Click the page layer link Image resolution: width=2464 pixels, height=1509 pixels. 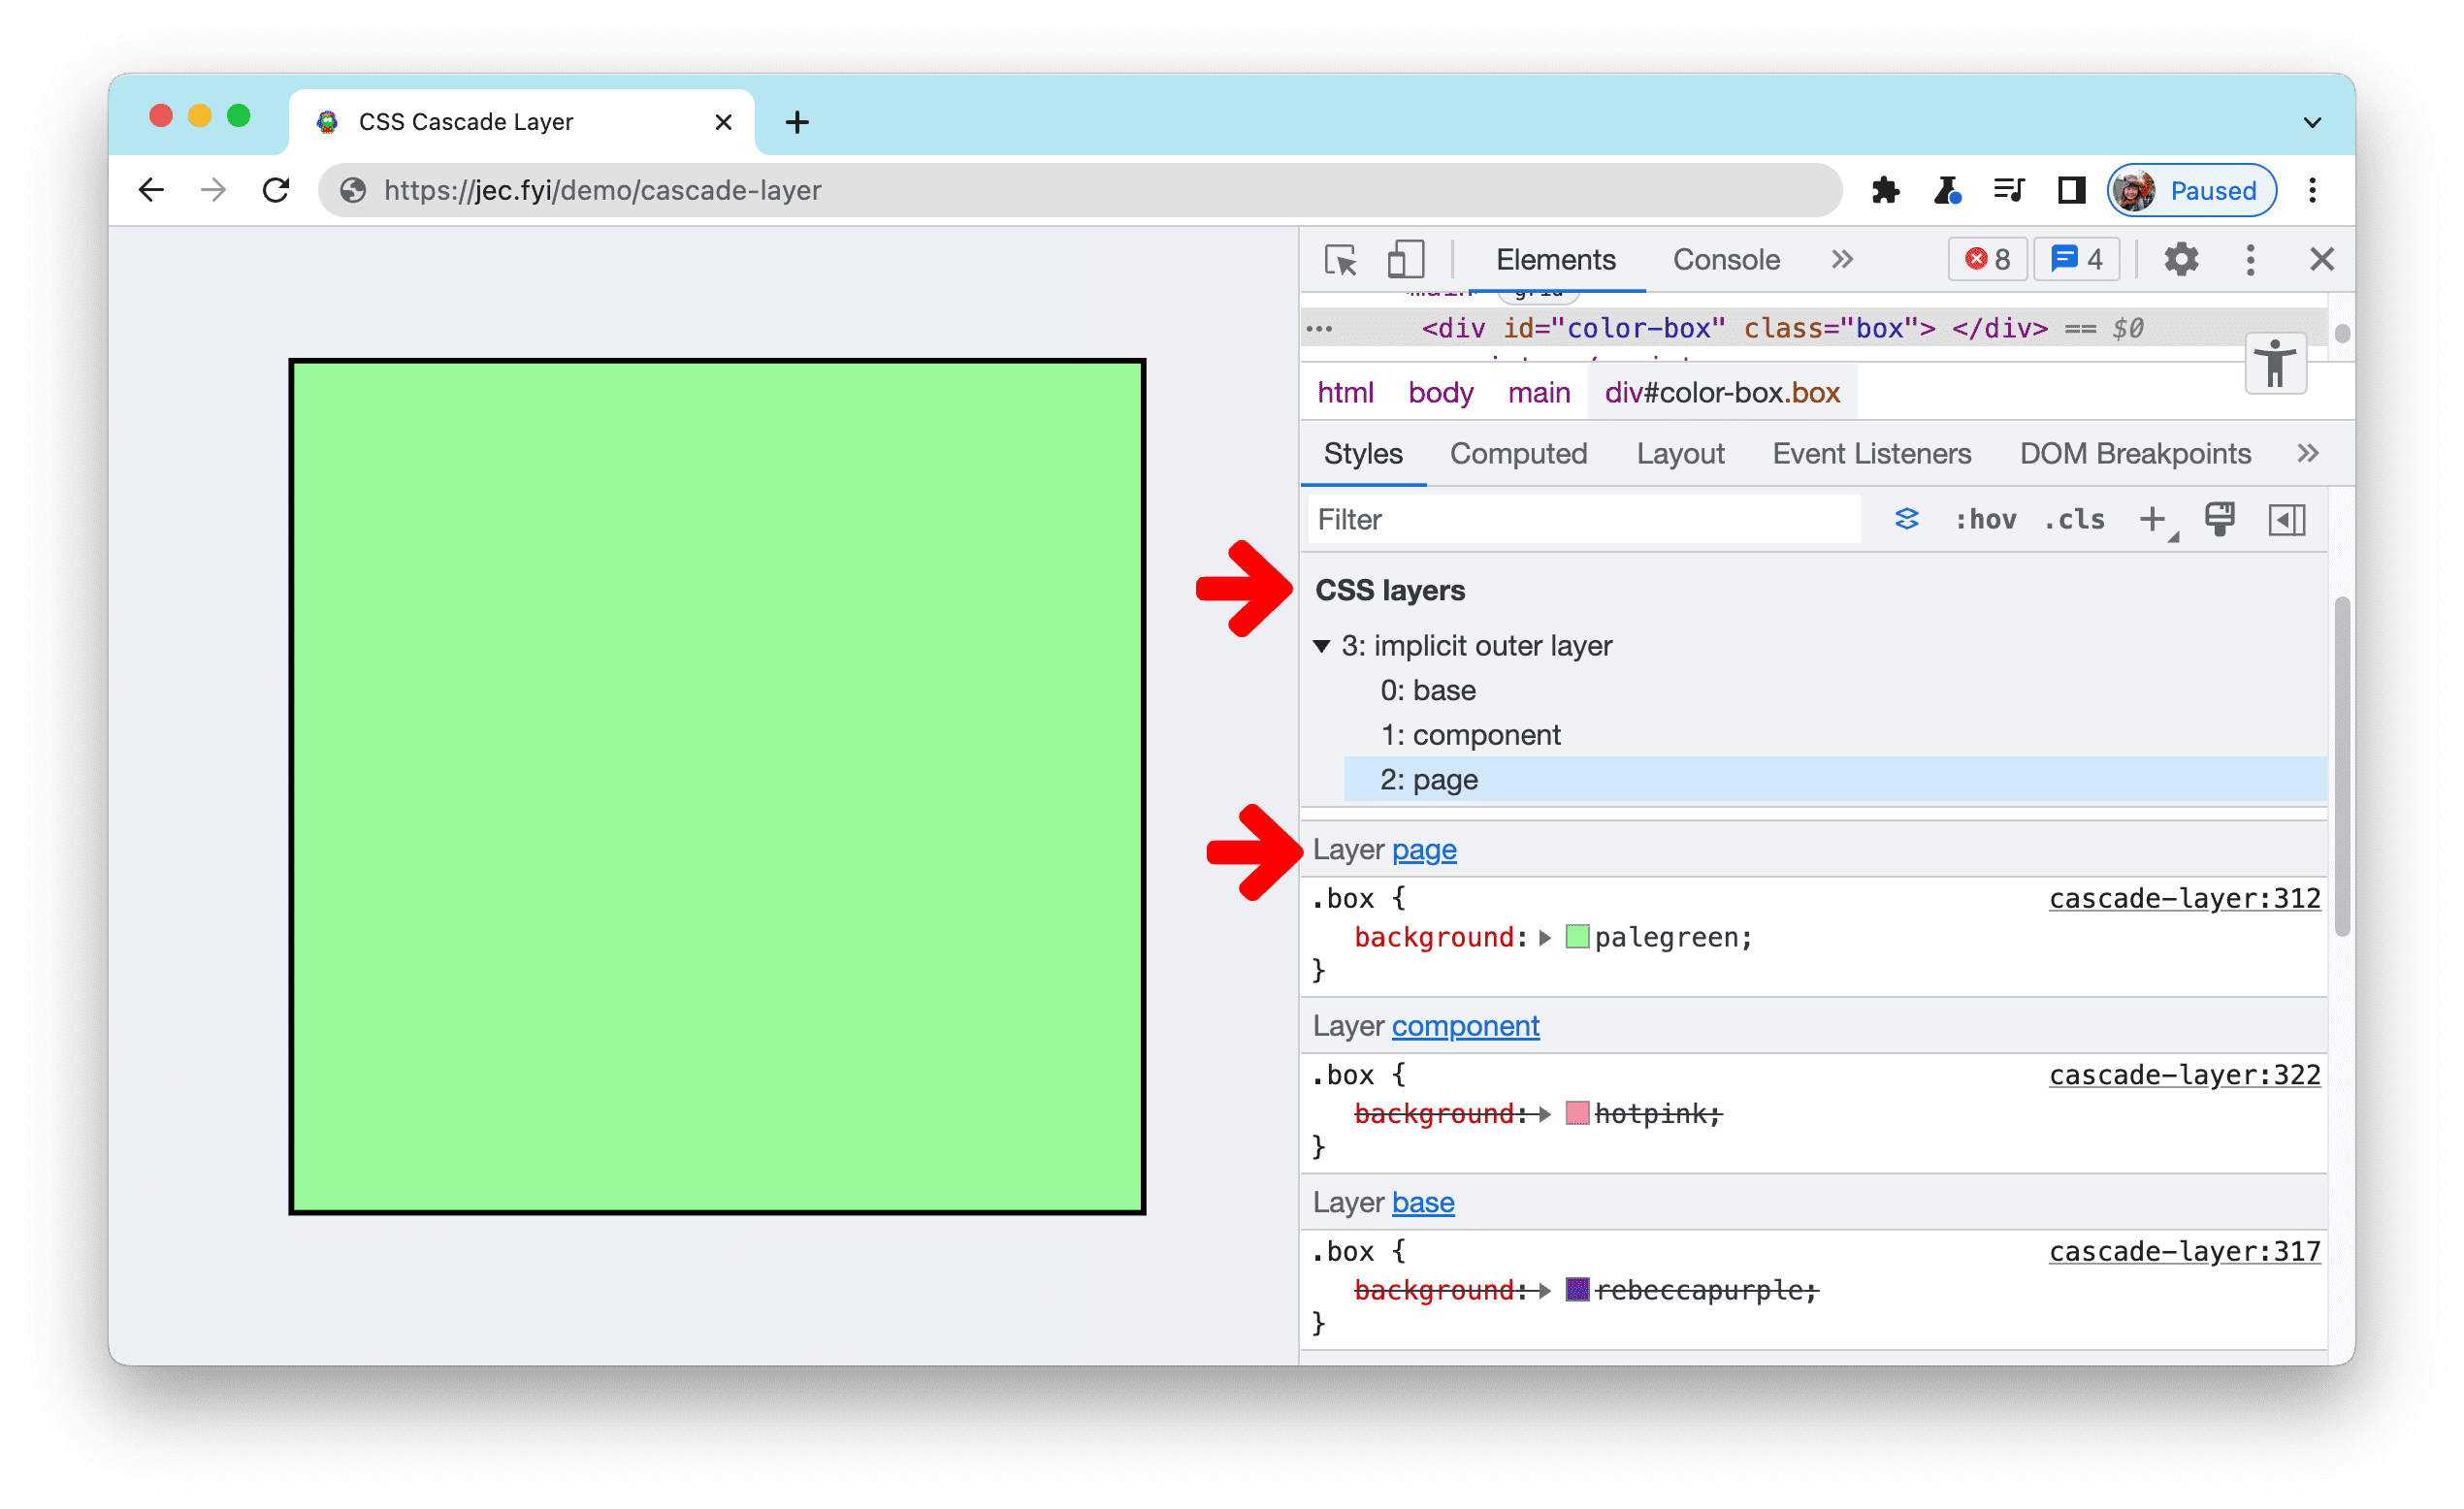[1426, 851]
